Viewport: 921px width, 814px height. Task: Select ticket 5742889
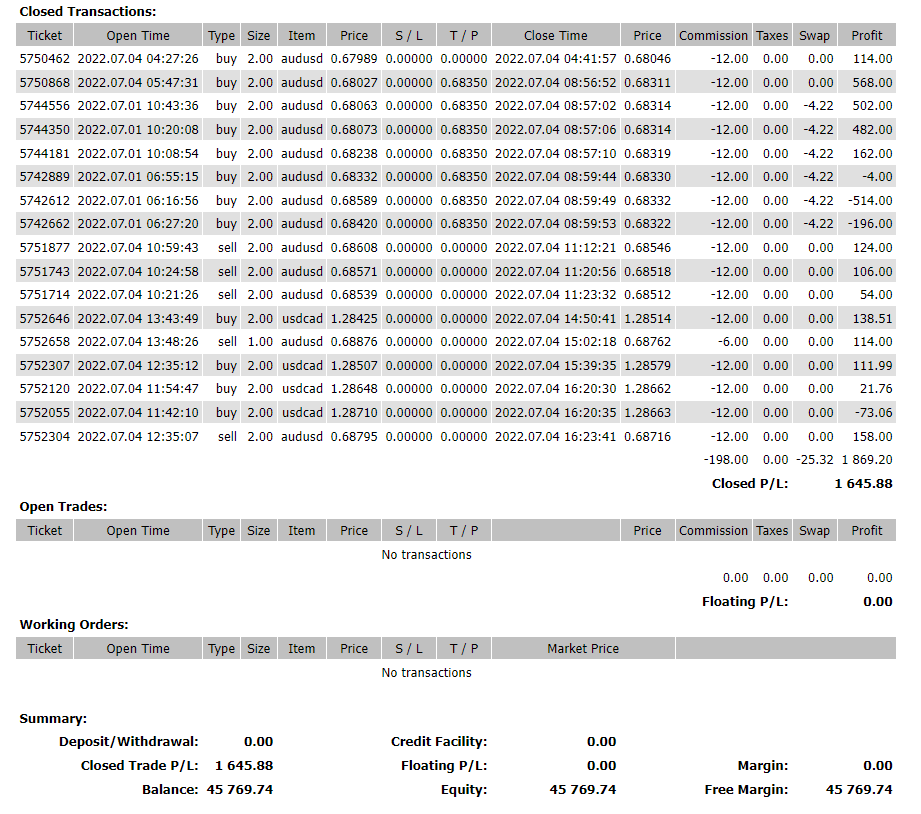coord(45,177)
